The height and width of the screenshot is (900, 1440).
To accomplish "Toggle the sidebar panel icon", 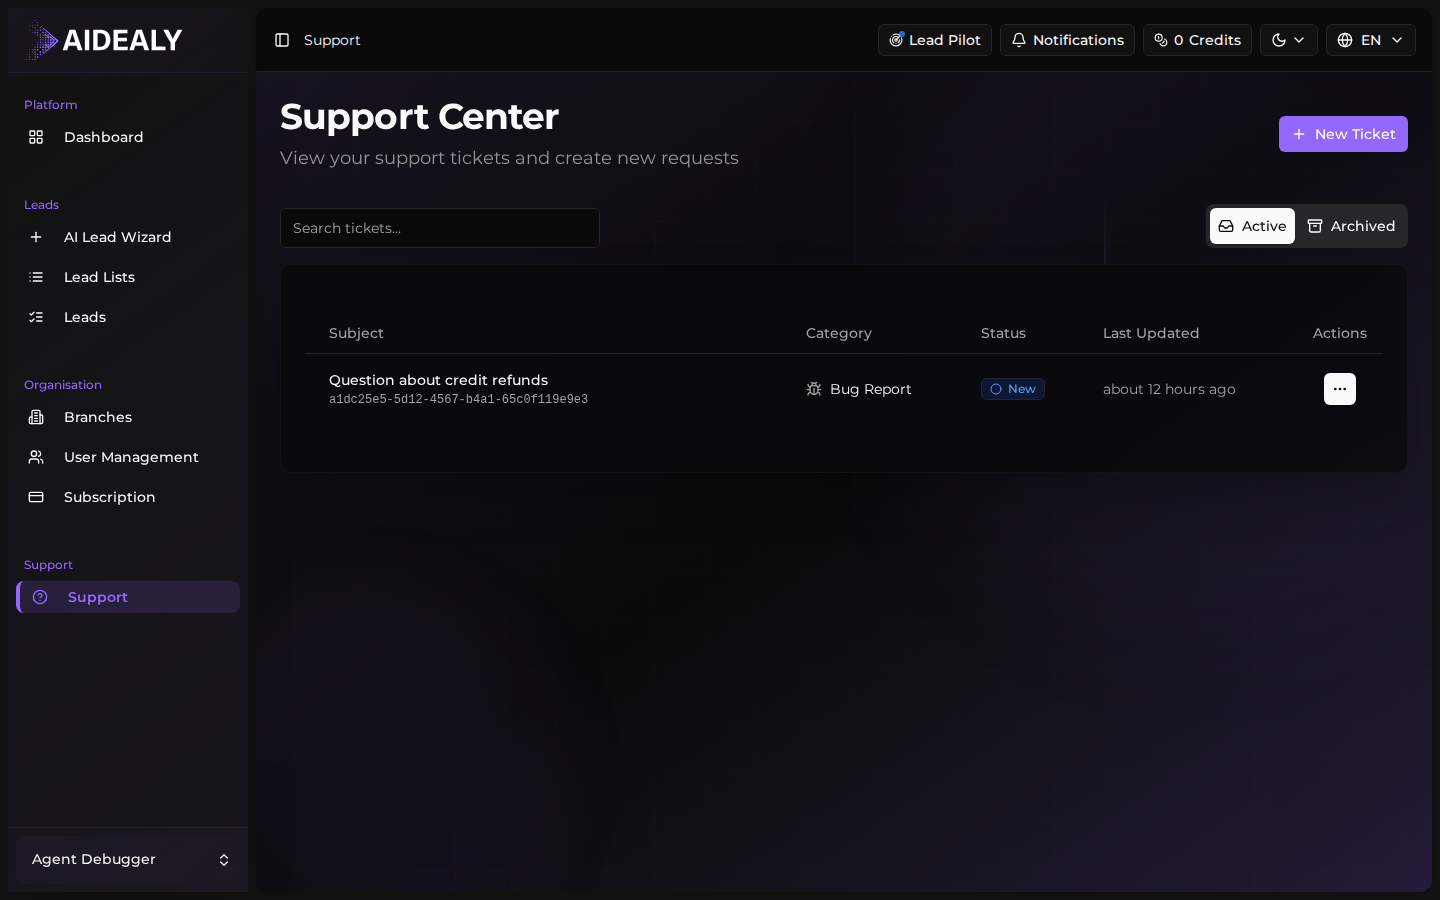I will (282, 40).
